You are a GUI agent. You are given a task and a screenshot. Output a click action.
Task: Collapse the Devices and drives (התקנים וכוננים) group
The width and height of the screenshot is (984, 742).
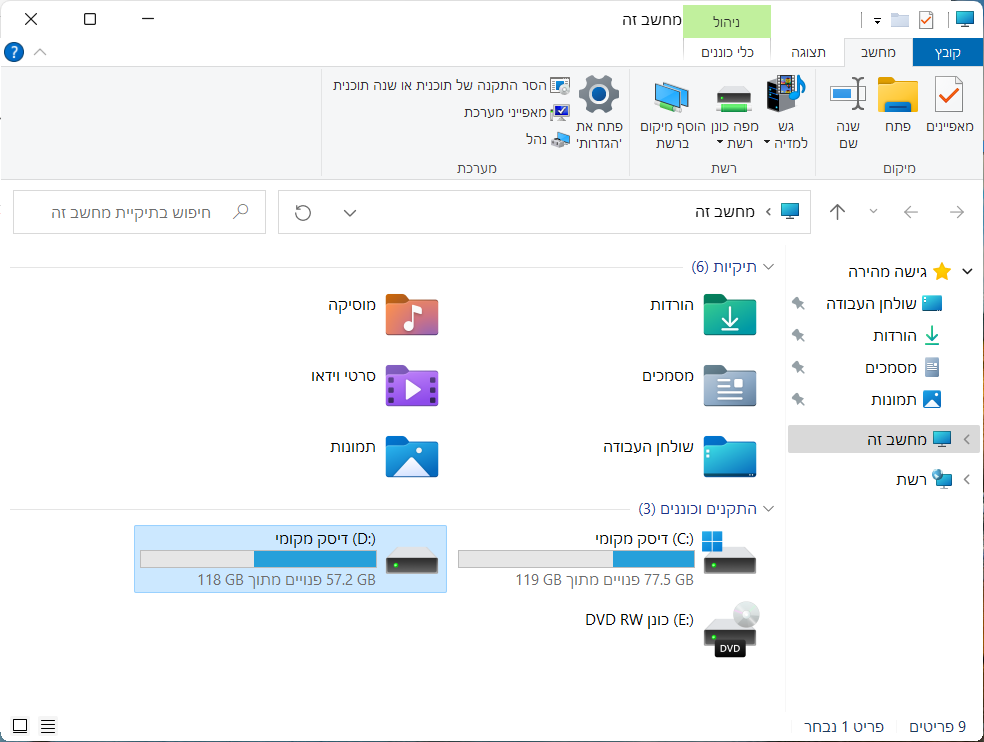coord(768,508)
